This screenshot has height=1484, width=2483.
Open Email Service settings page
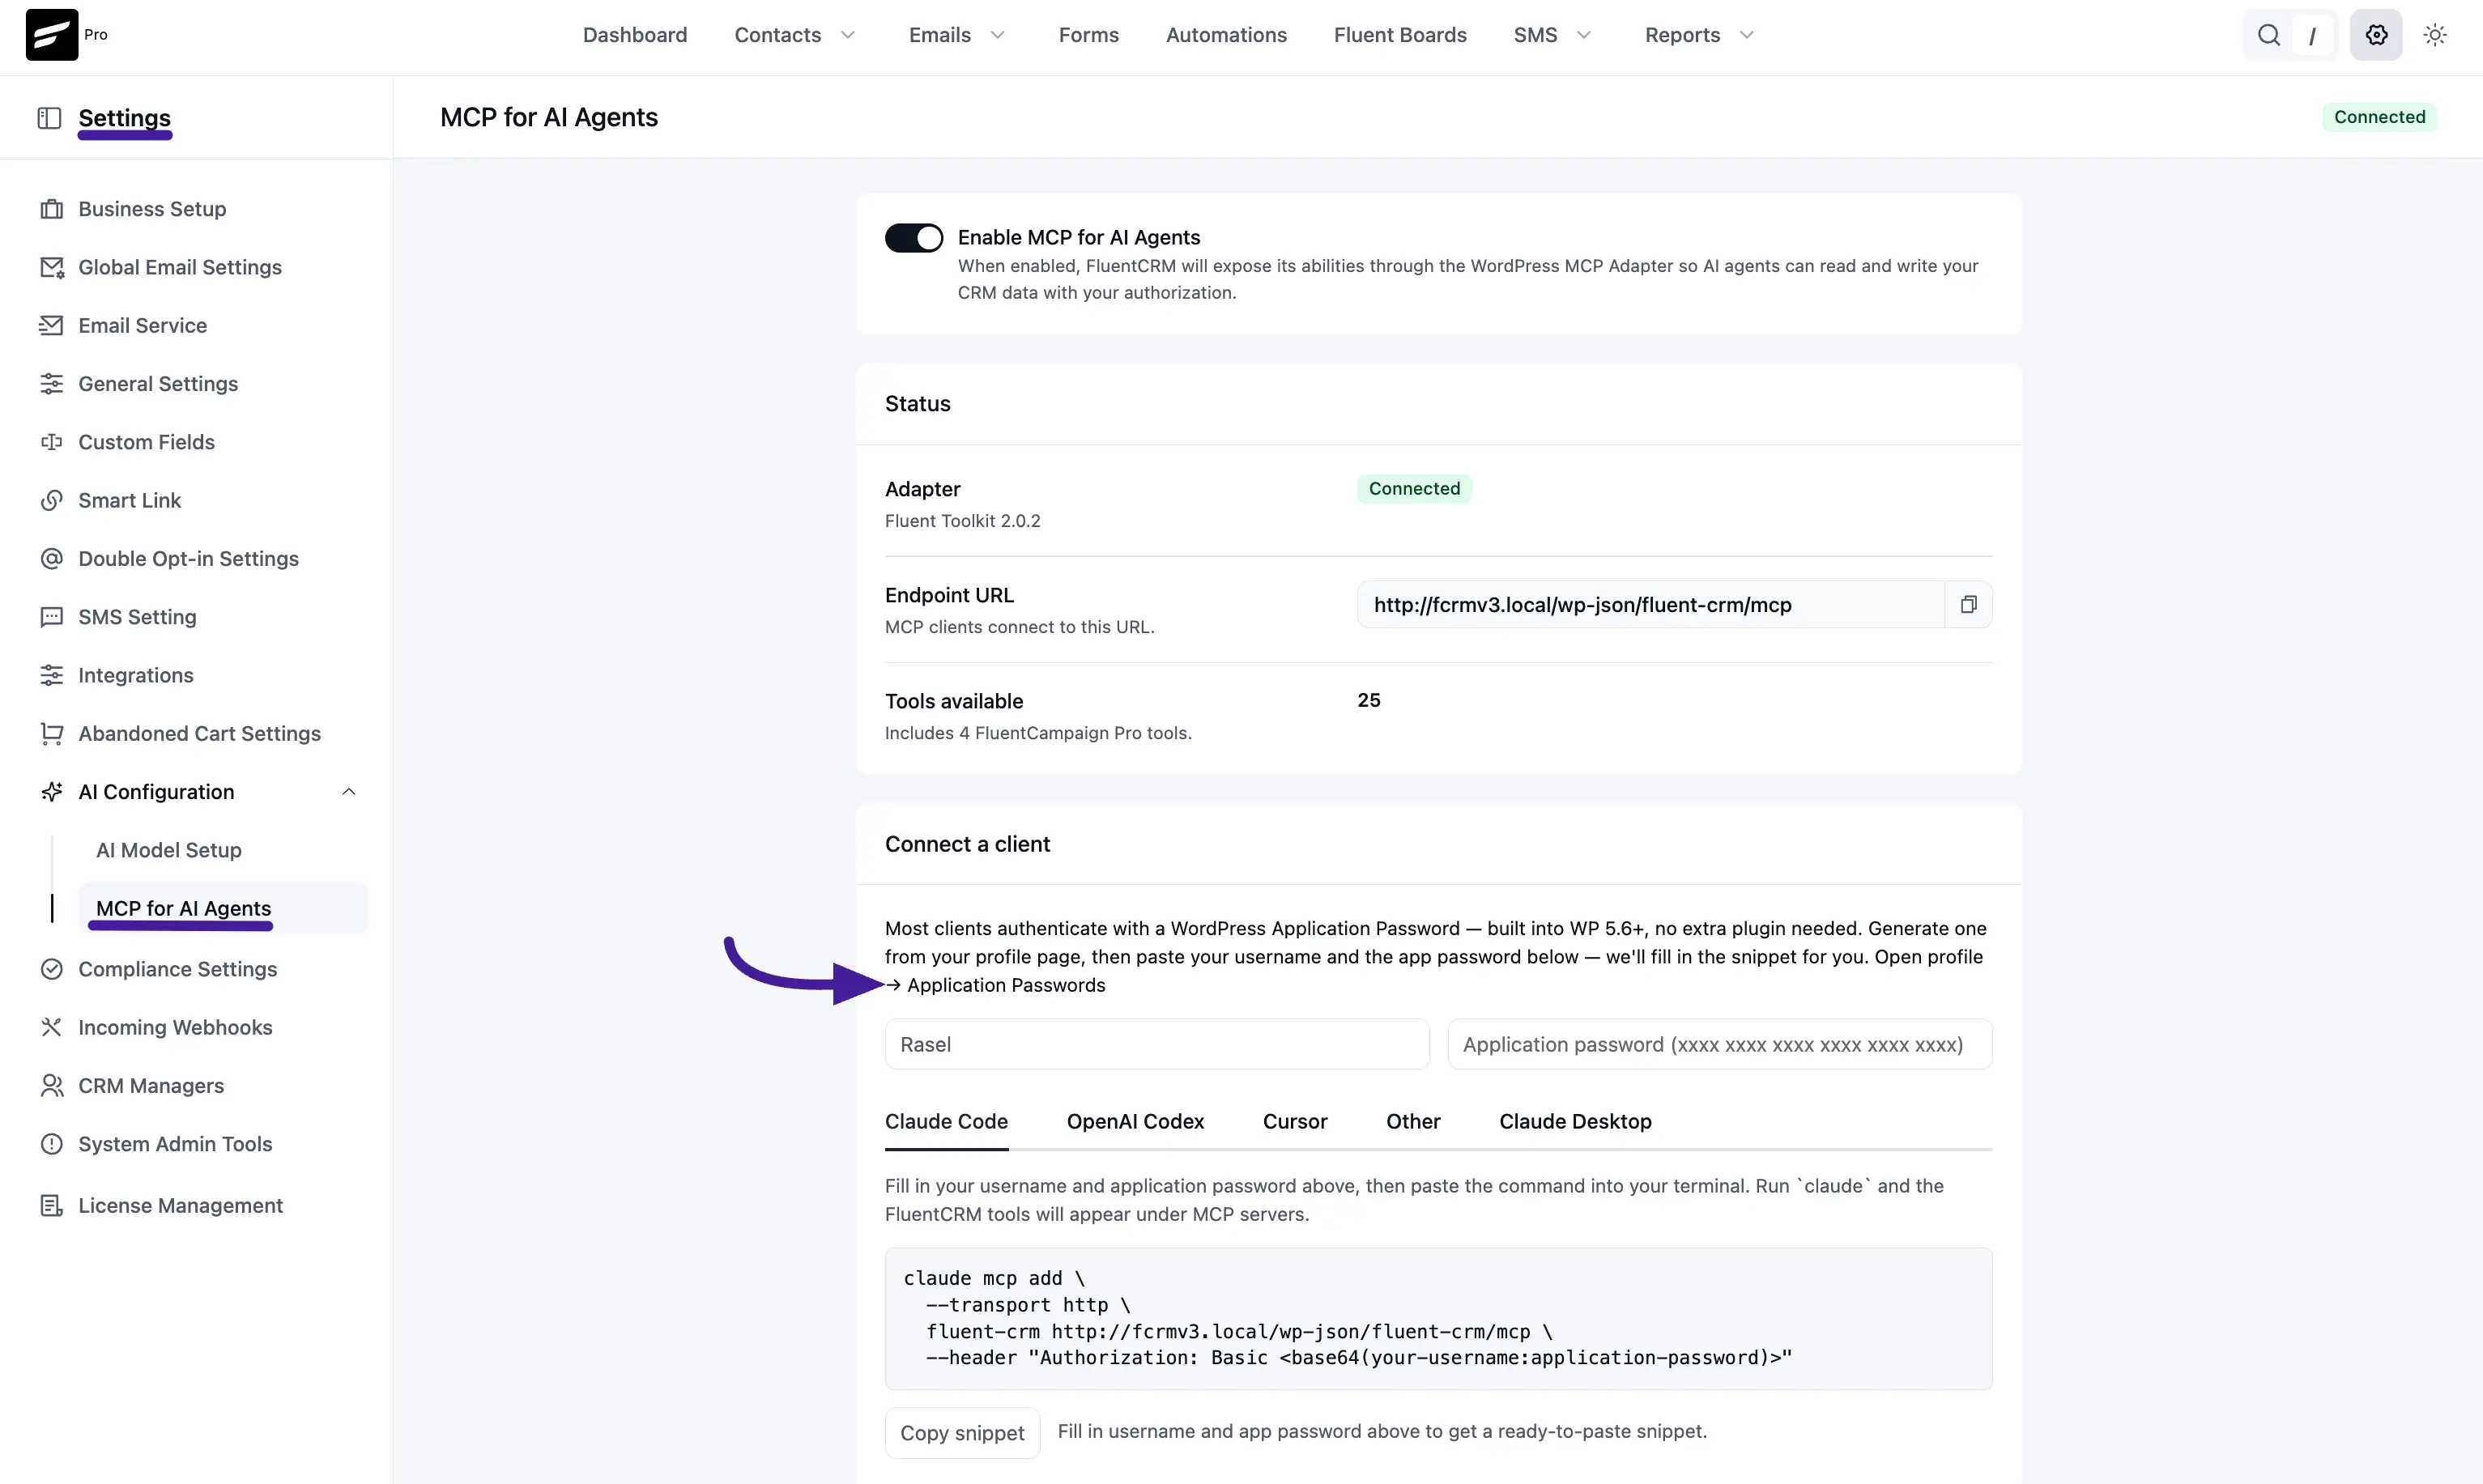click(143, 326)
